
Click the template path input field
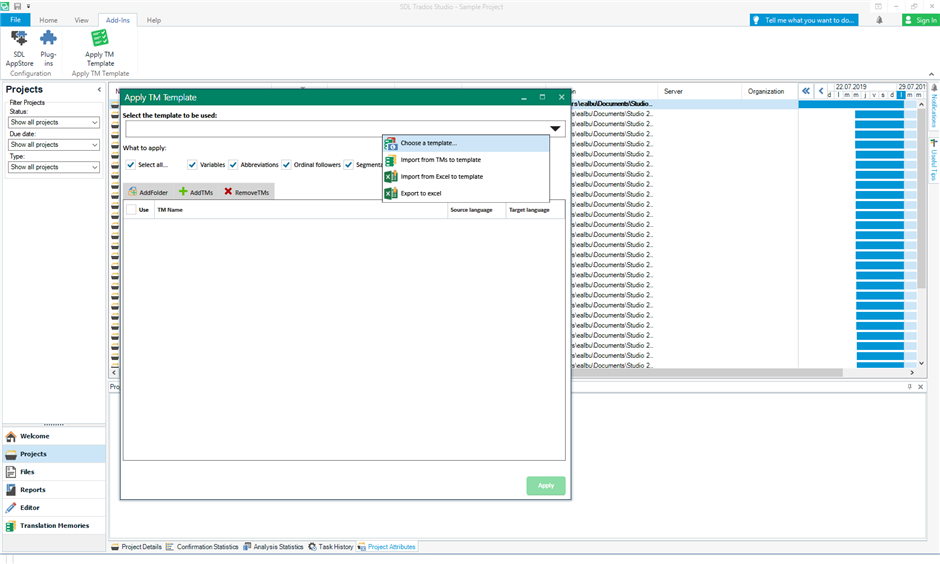[x=337, y=128]
